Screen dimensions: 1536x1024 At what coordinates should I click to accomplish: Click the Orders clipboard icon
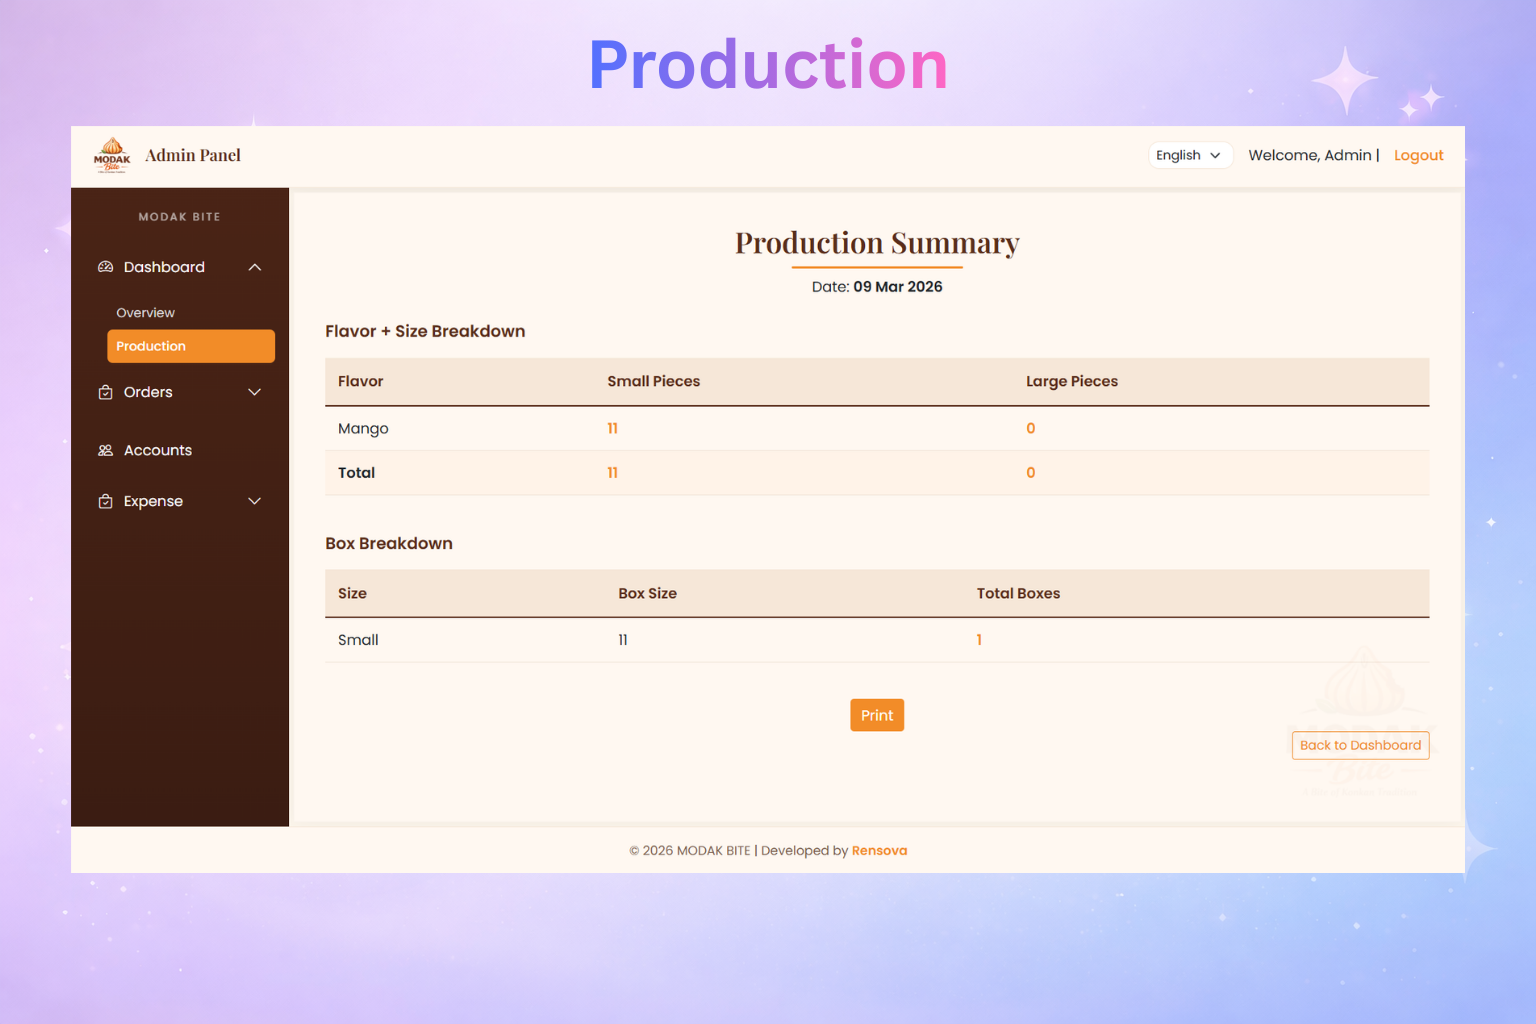(x=105, y=392)
